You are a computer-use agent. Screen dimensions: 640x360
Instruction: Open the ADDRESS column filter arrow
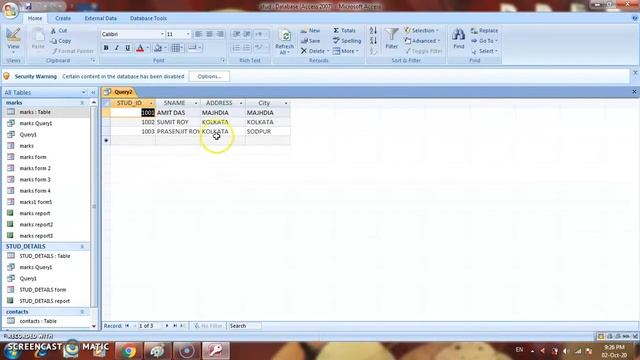tap(240, 103)
